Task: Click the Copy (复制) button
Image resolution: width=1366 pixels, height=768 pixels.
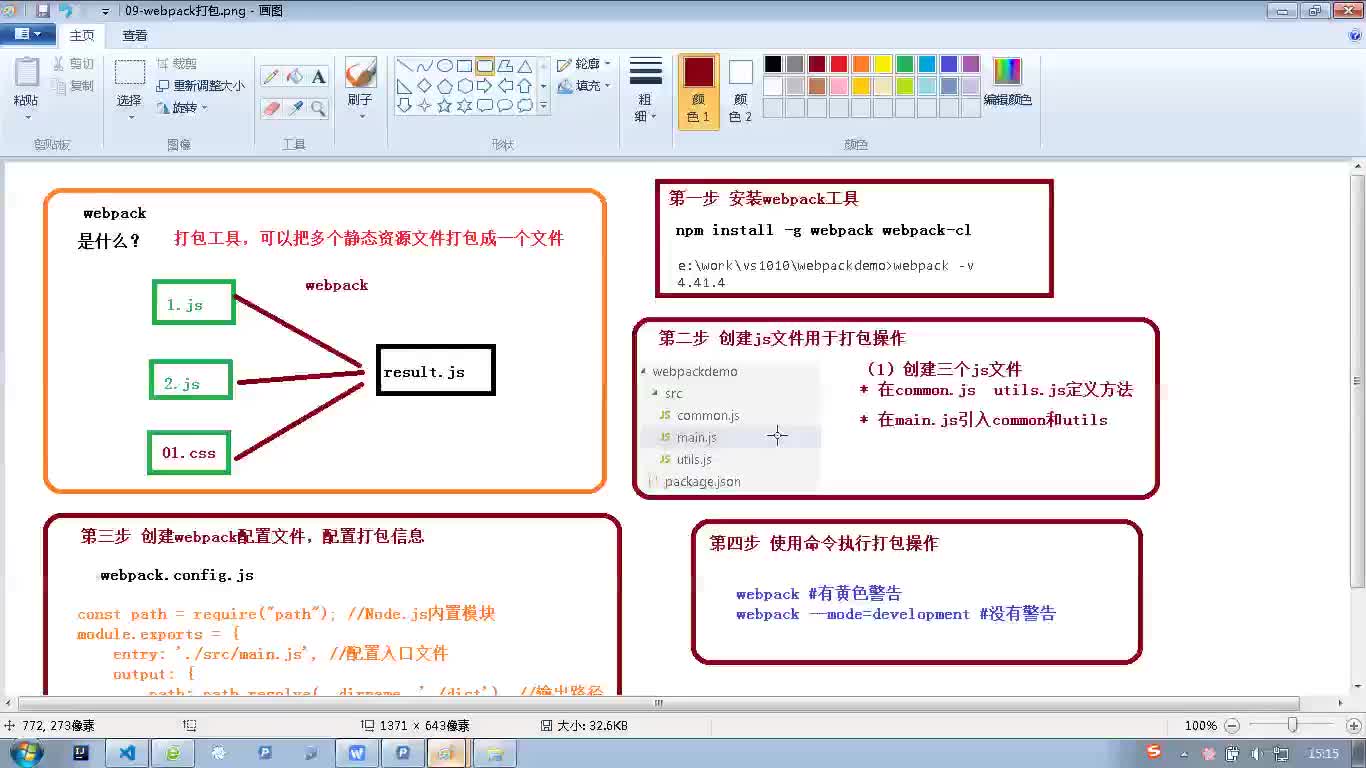Action: point(74,86)
